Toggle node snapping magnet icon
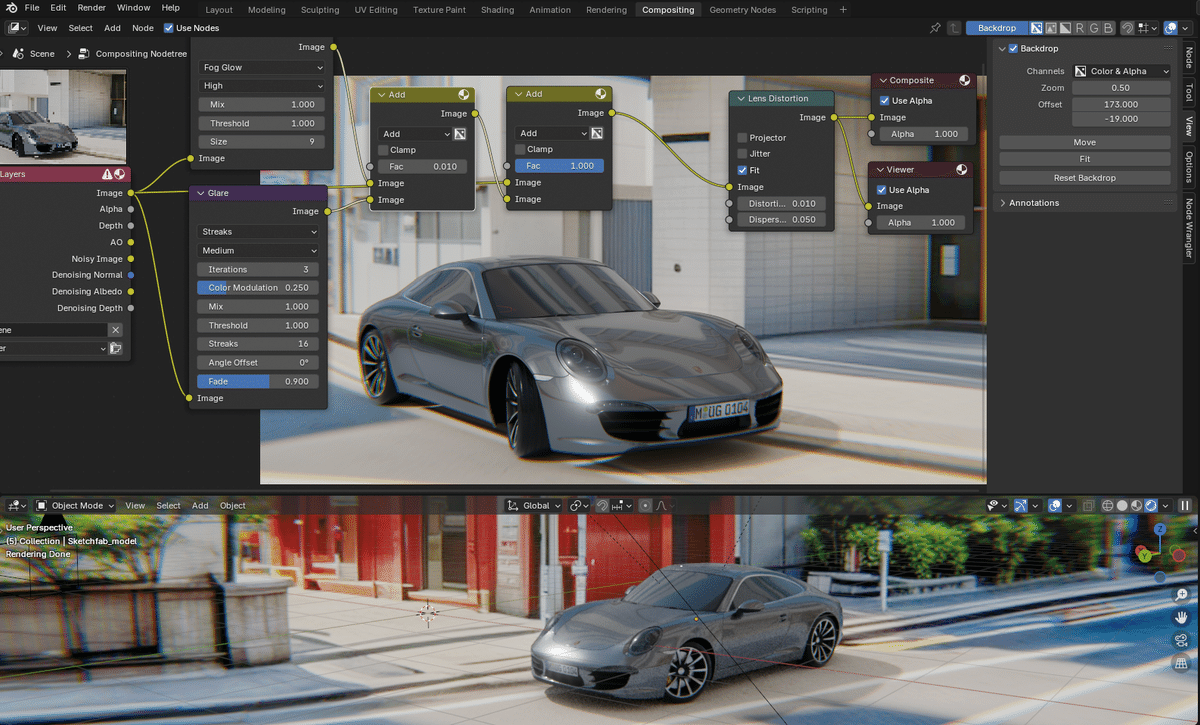This screenshot has height=725, width=1200. (x=1127, y=28)
